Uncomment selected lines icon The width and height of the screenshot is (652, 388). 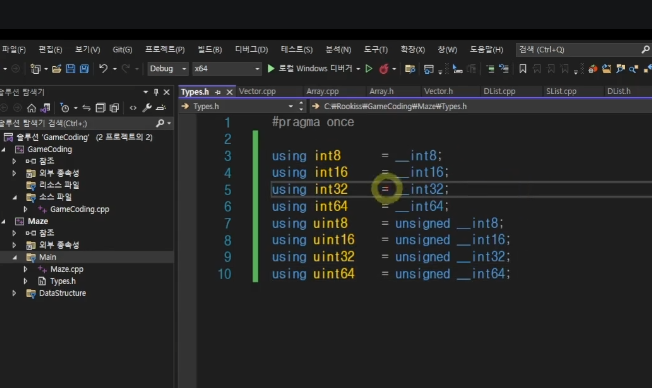504,69
